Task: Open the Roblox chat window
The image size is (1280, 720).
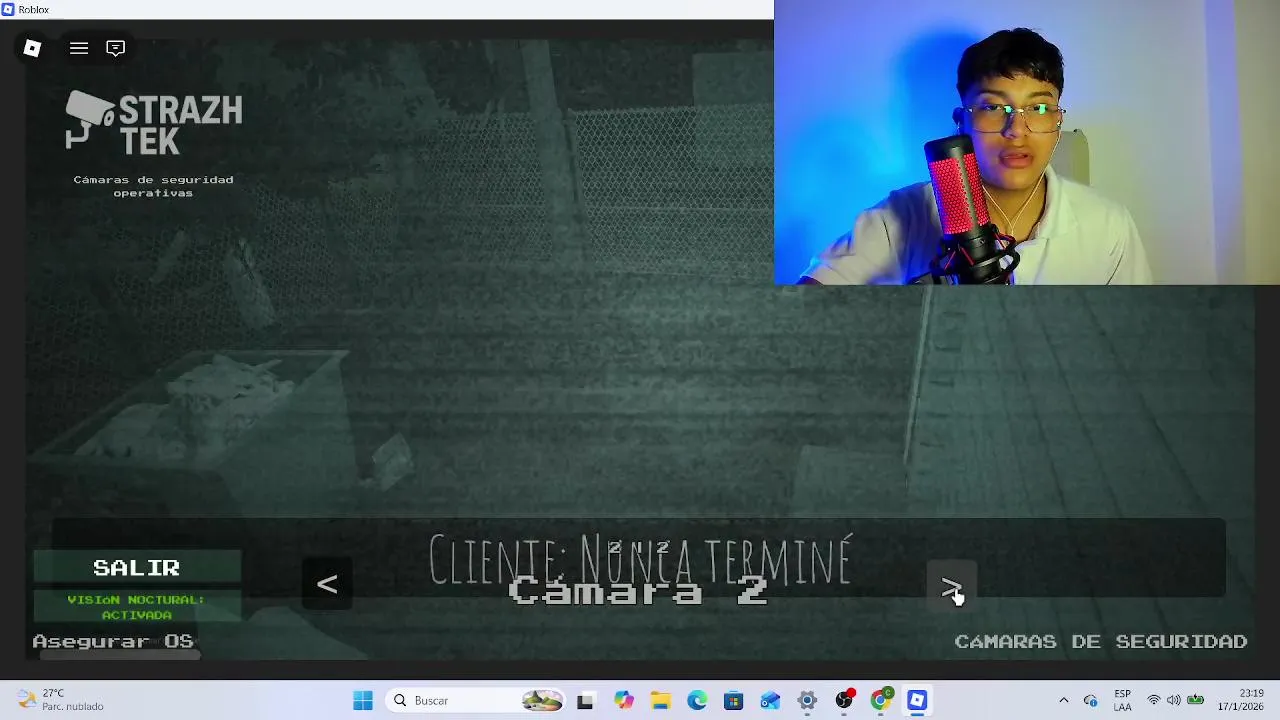Action: click(x=116, y=48)
